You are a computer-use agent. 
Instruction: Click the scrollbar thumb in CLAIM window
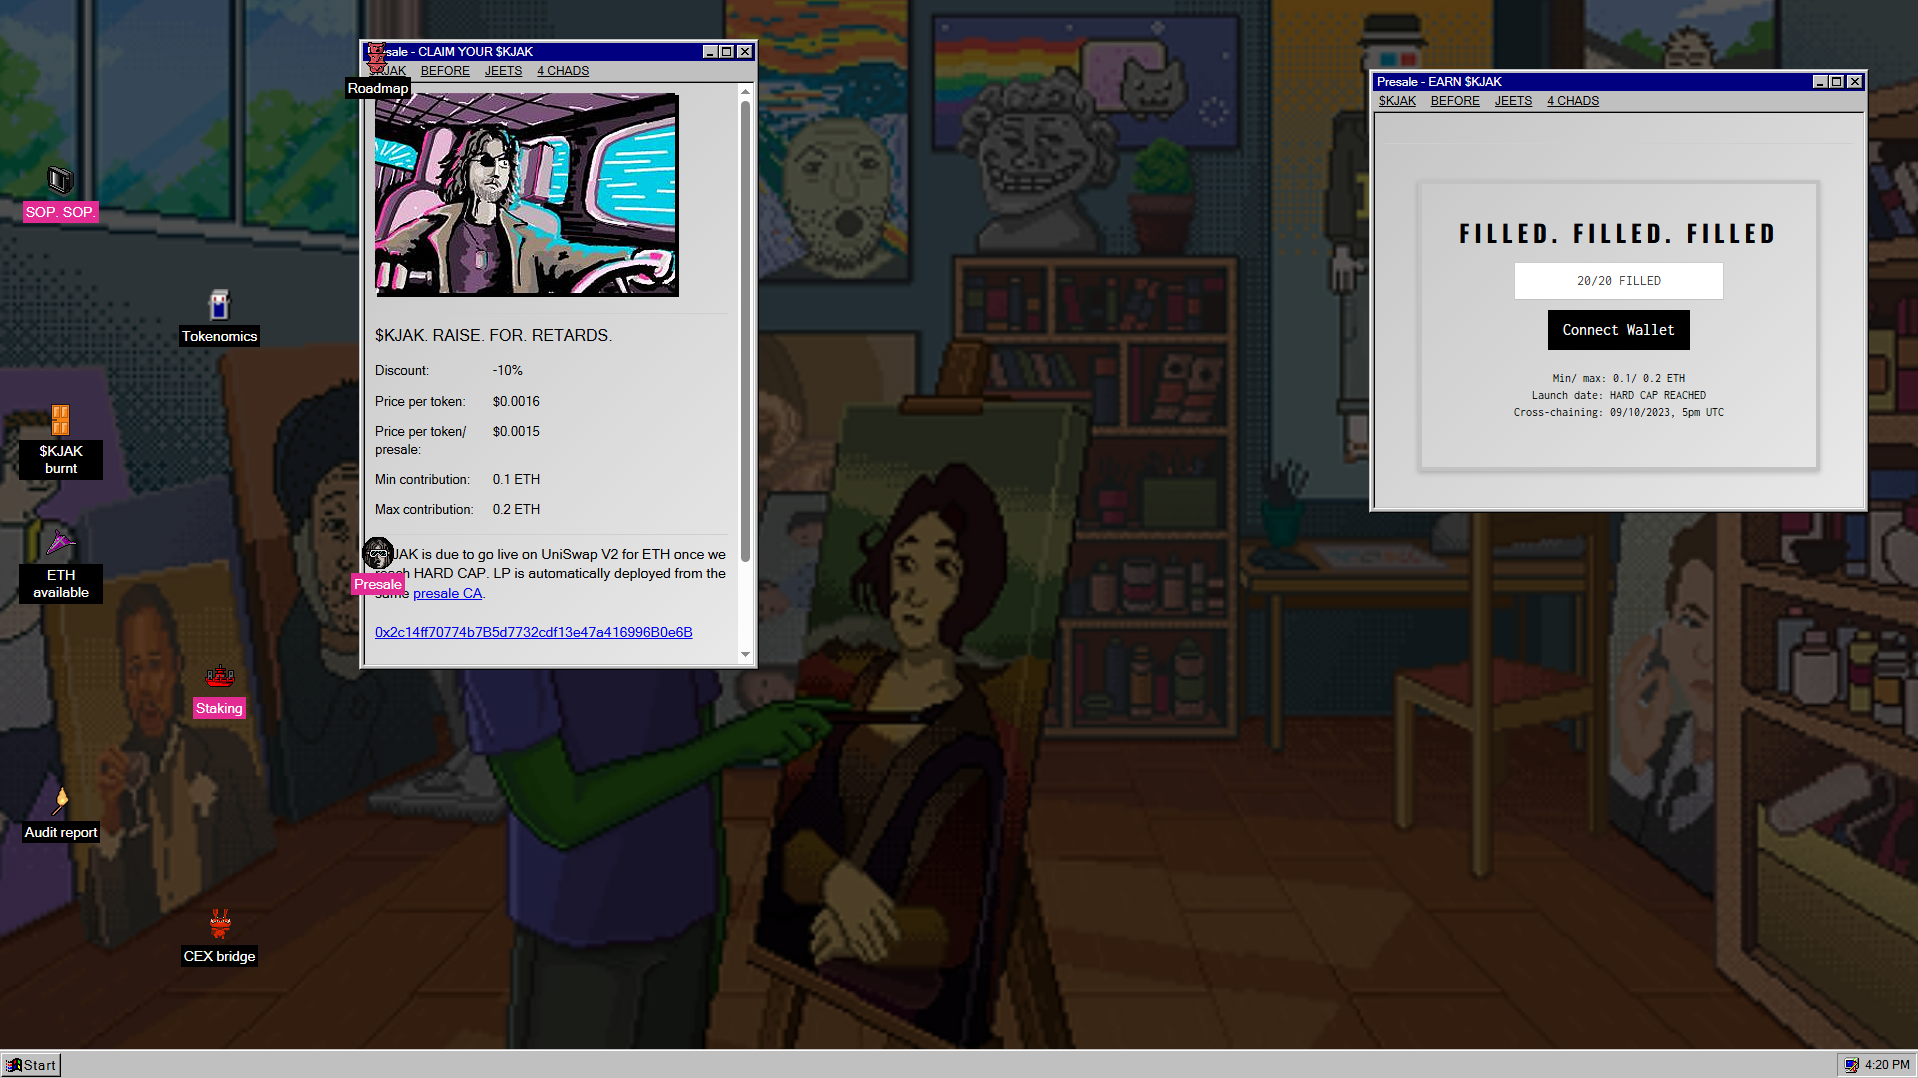(x=745, y=330)
